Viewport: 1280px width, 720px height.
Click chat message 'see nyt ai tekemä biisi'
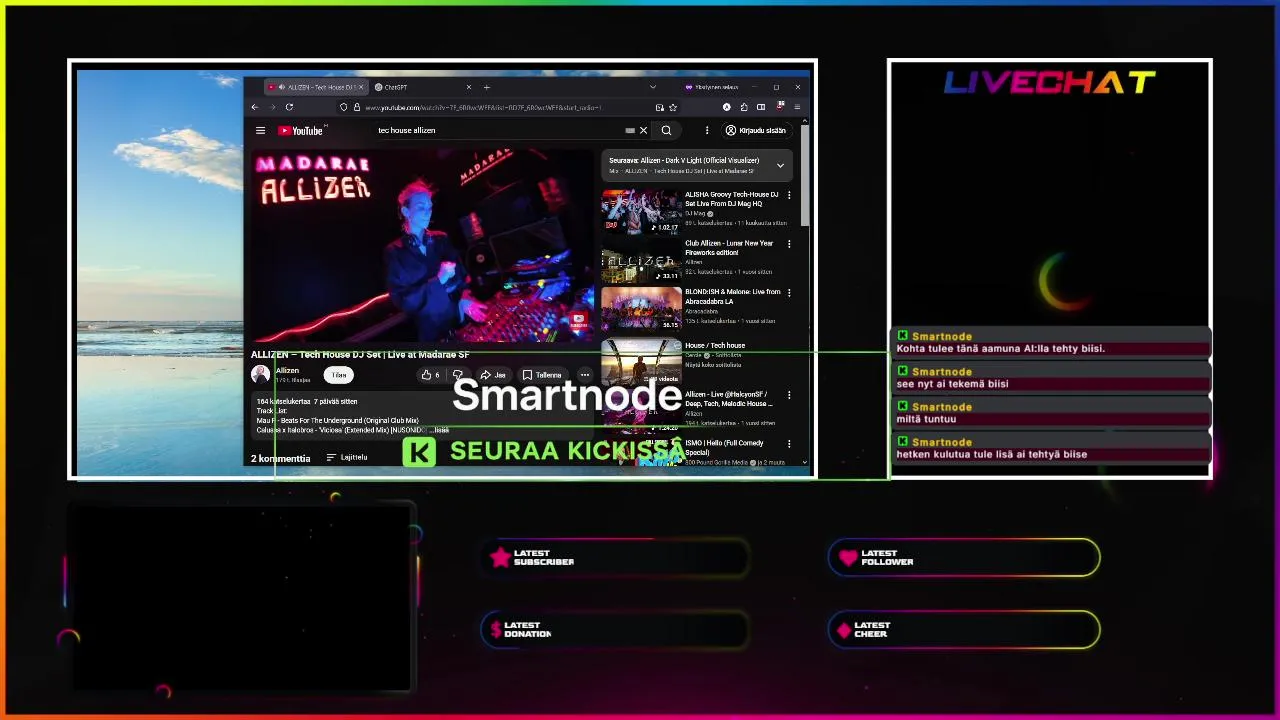pos(953,384)
